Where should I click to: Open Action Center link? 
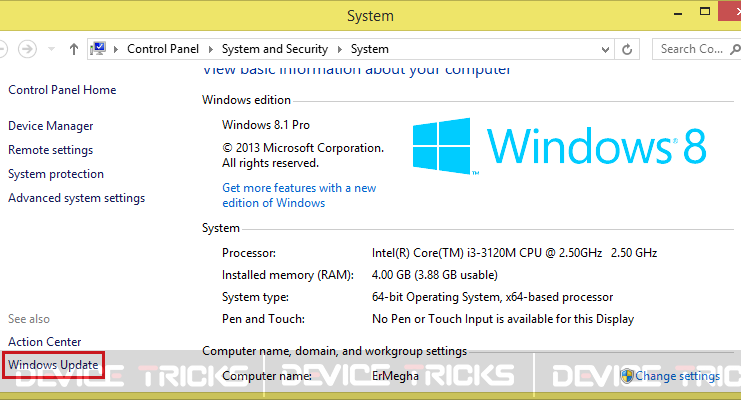(44, 341)
